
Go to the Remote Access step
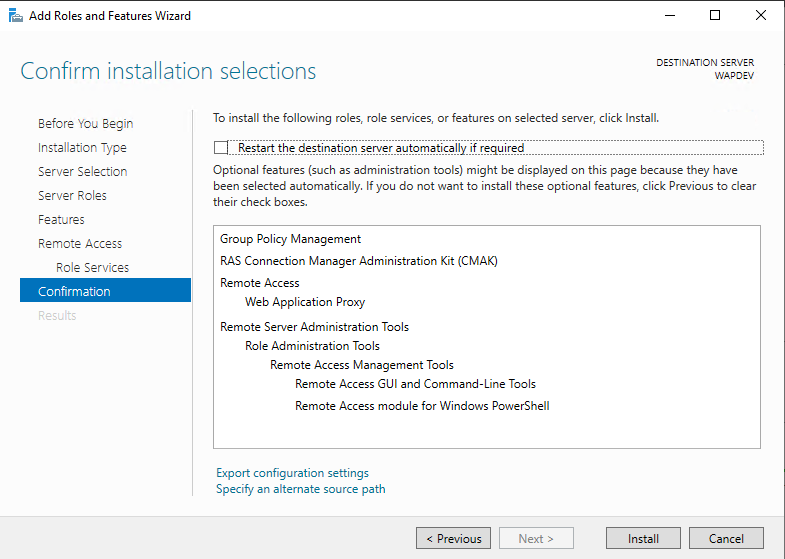point(80,244)
